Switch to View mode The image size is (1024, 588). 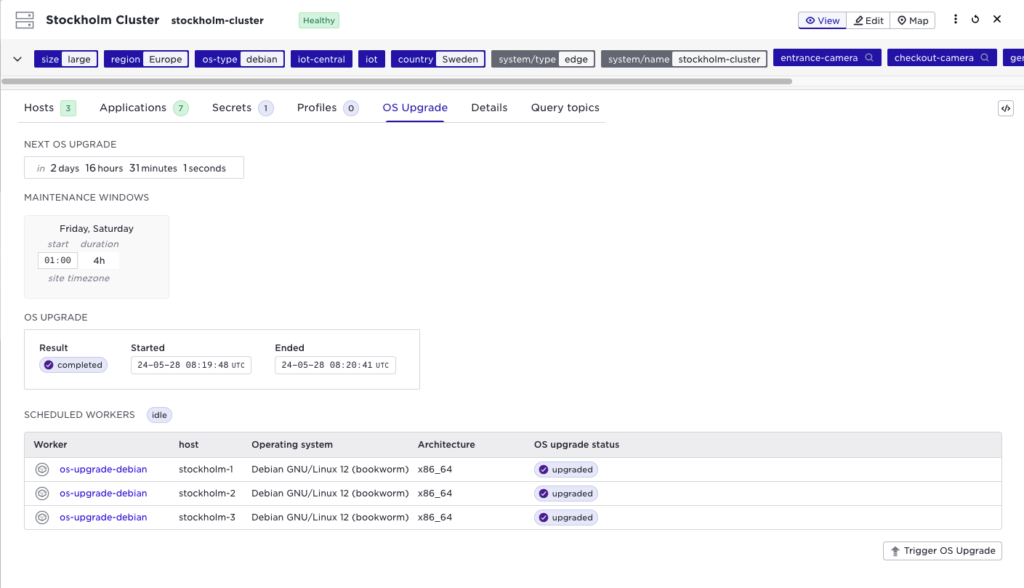(822, 20)
